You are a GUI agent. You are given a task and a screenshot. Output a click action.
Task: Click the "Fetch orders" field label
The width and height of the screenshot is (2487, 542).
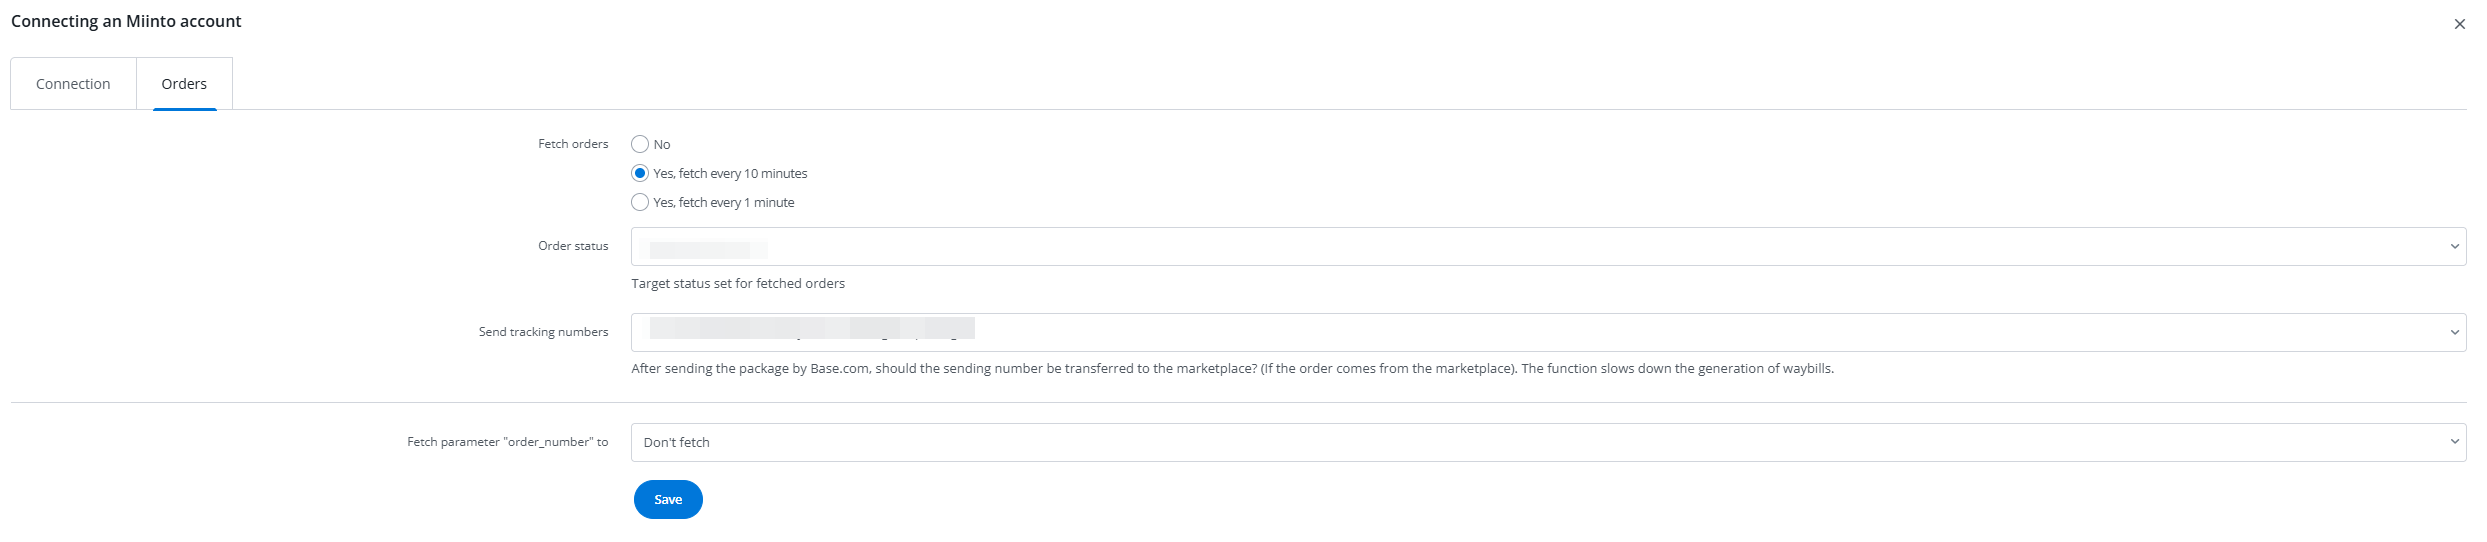pyautogui.click(x=573, y=144)
